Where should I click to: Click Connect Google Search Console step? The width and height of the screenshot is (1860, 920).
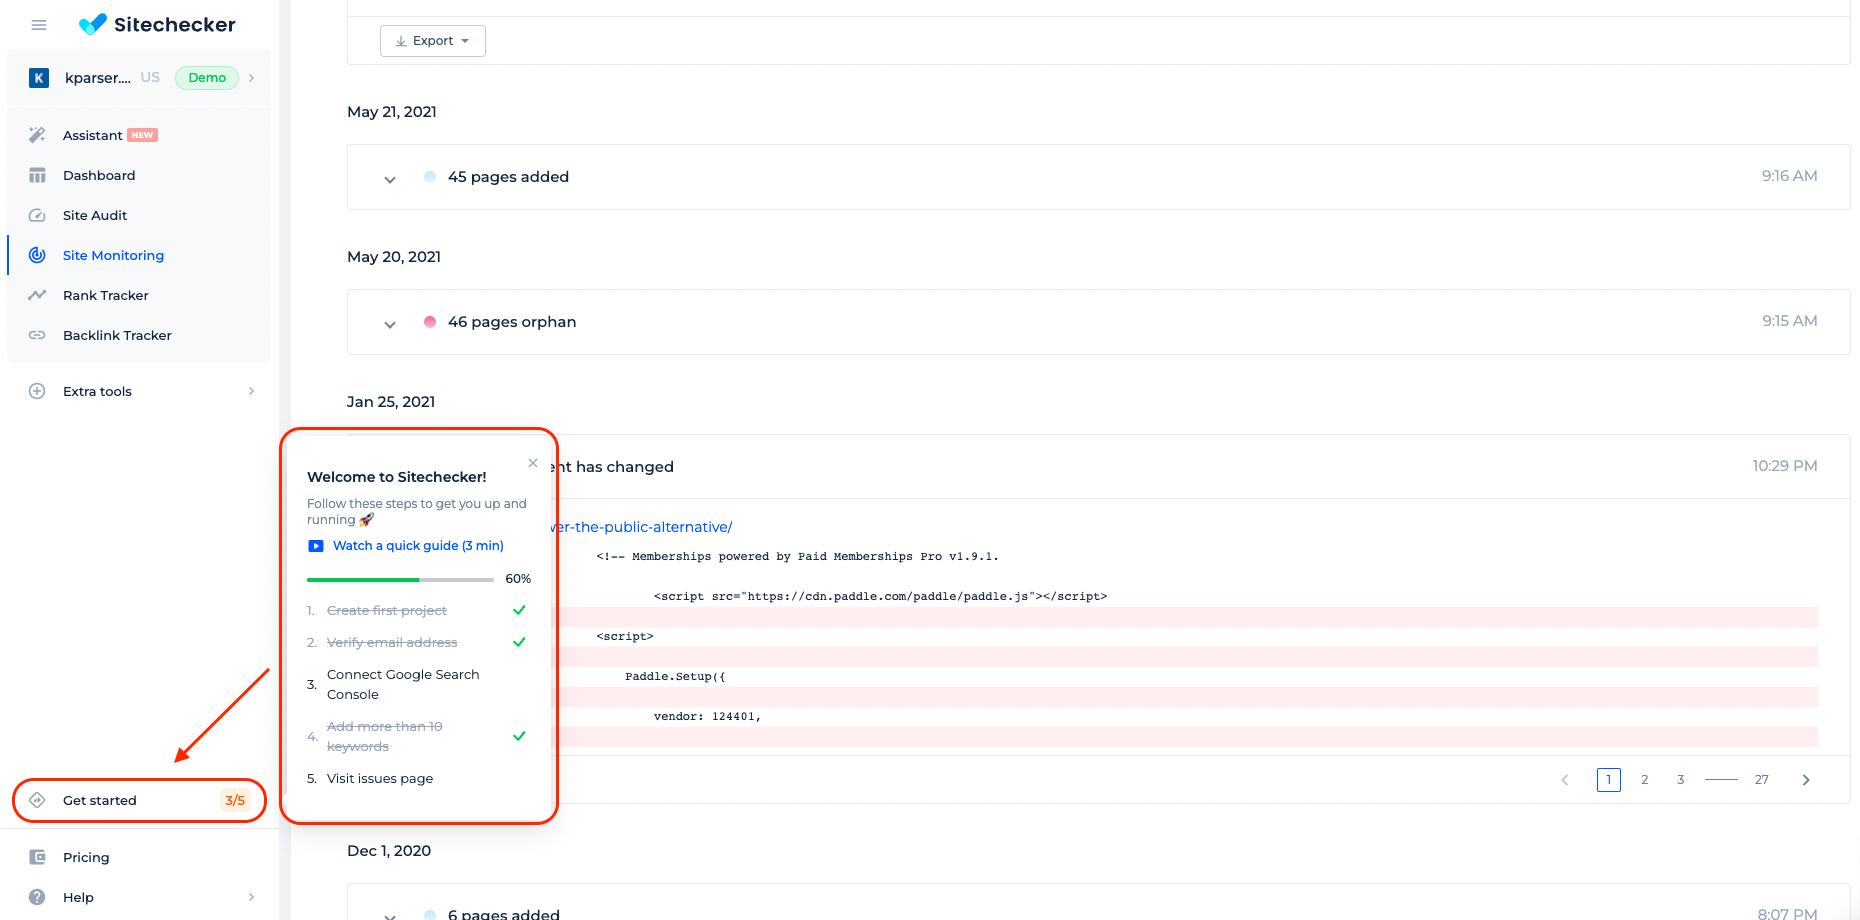click(403, 685)
